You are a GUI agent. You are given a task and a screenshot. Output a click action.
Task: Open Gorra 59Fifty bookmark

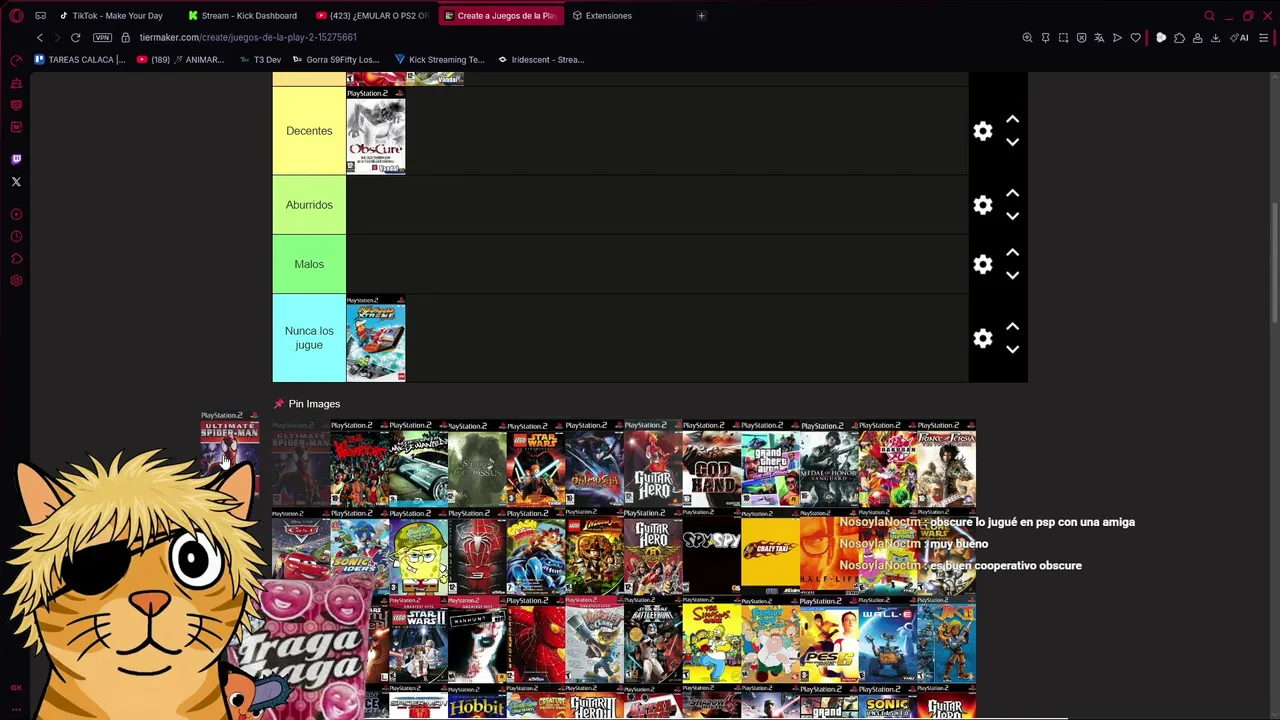[336, 60]
